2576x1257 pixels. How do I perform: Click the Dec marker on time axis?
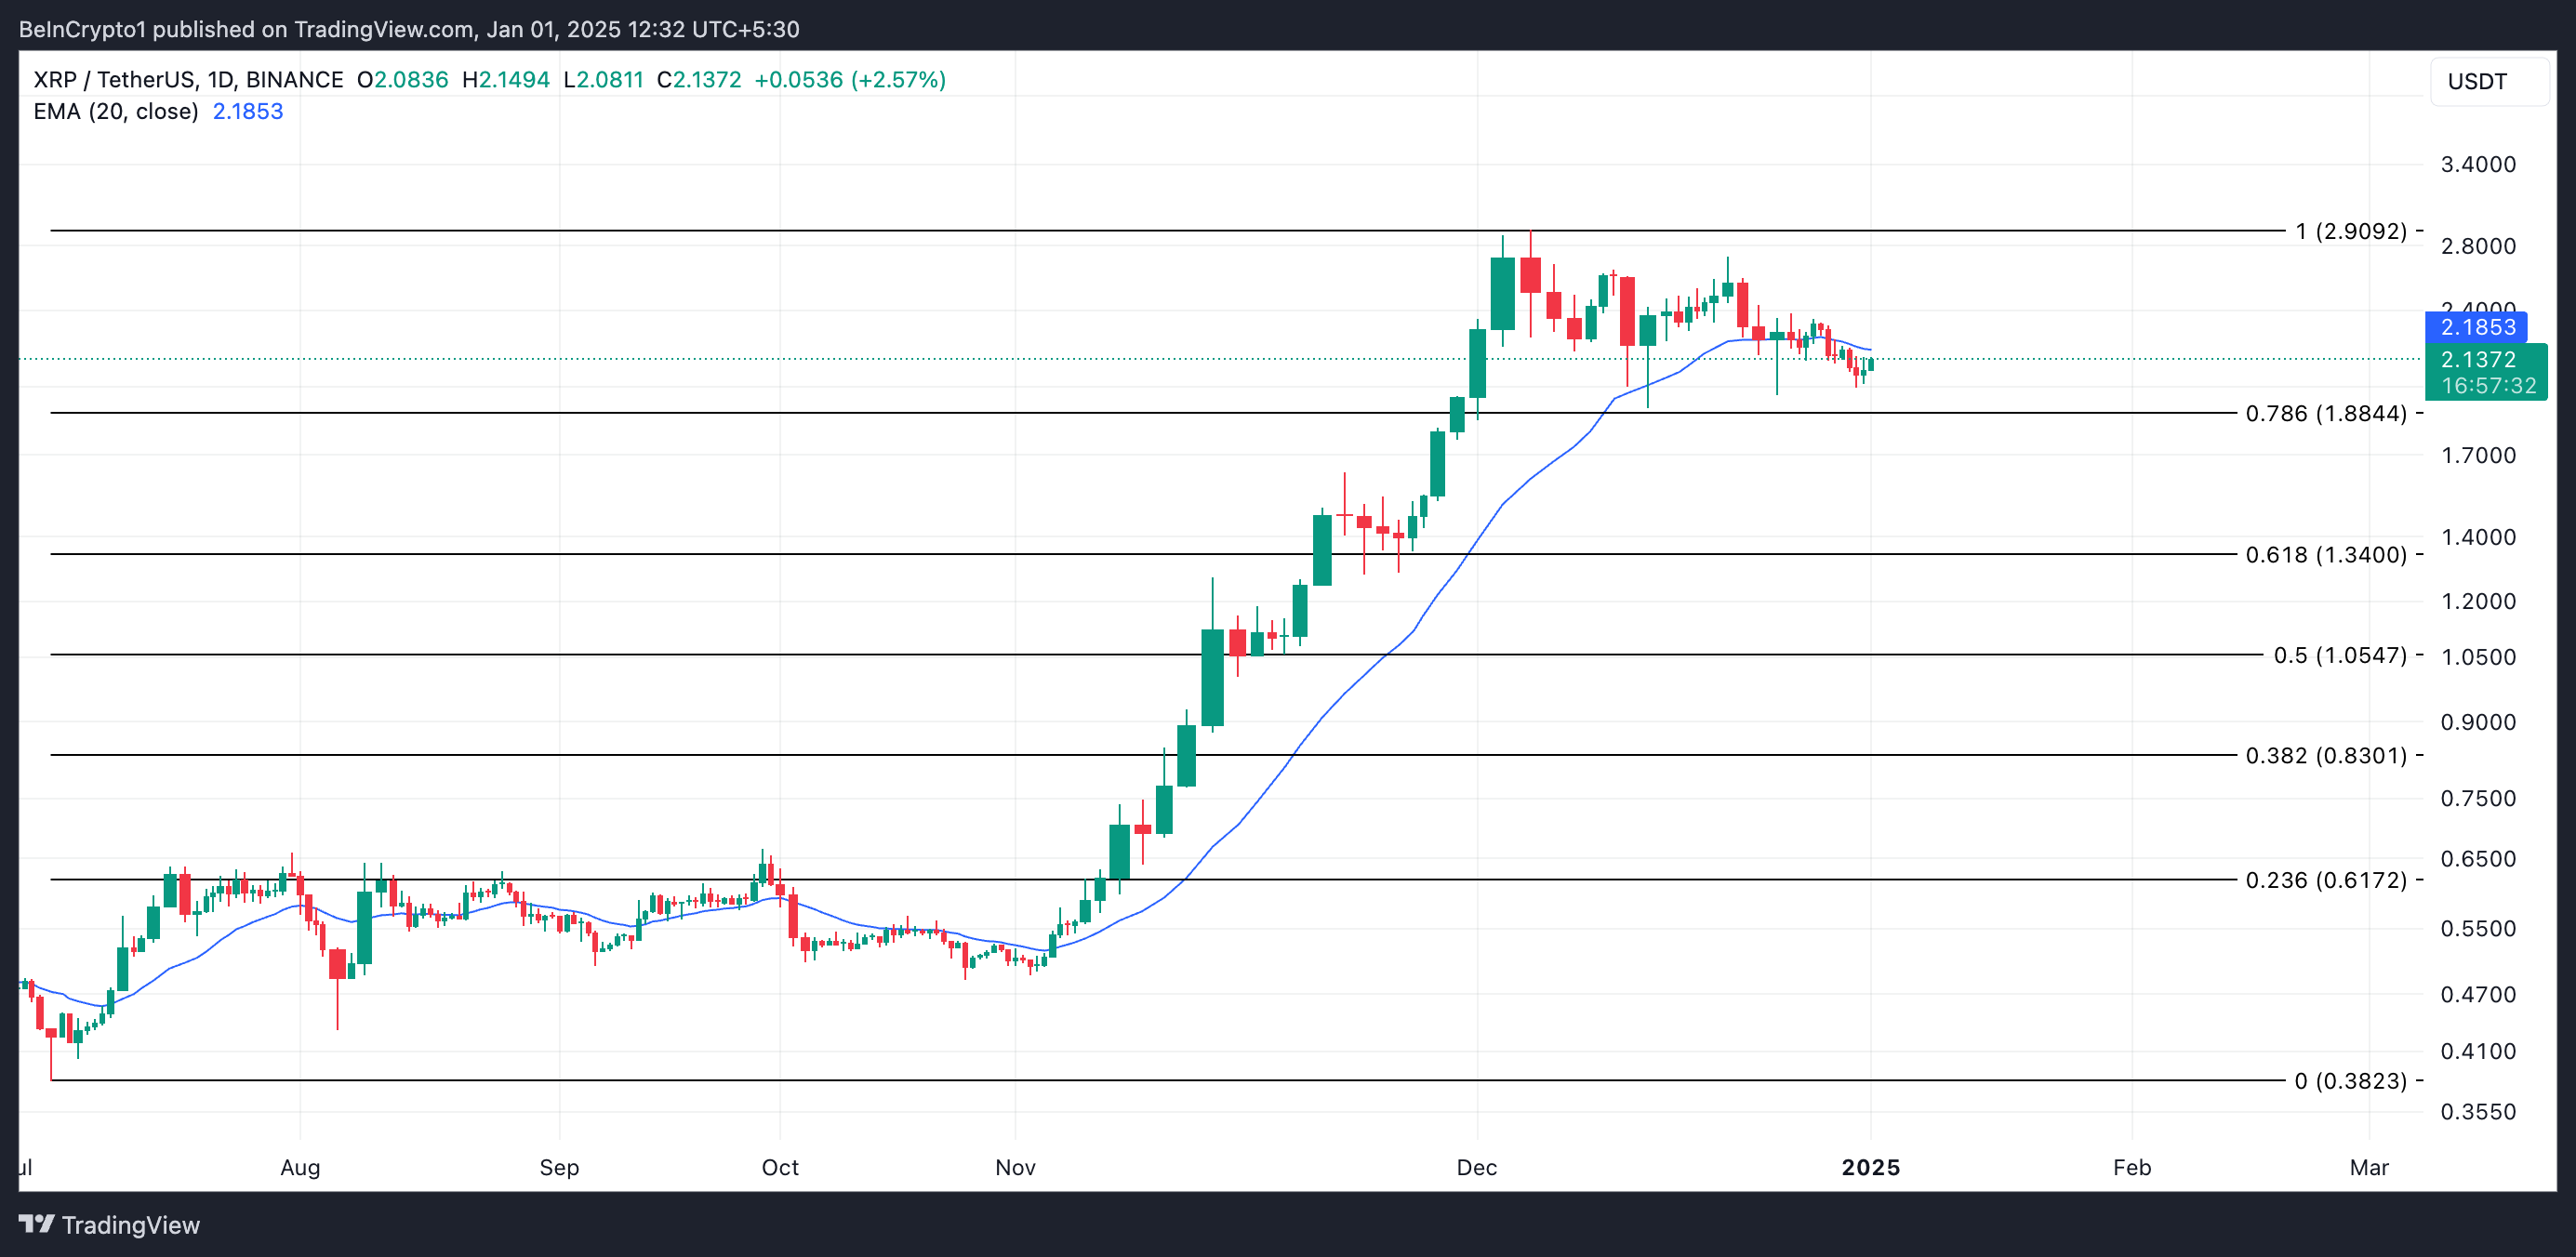point(1476,1167)
